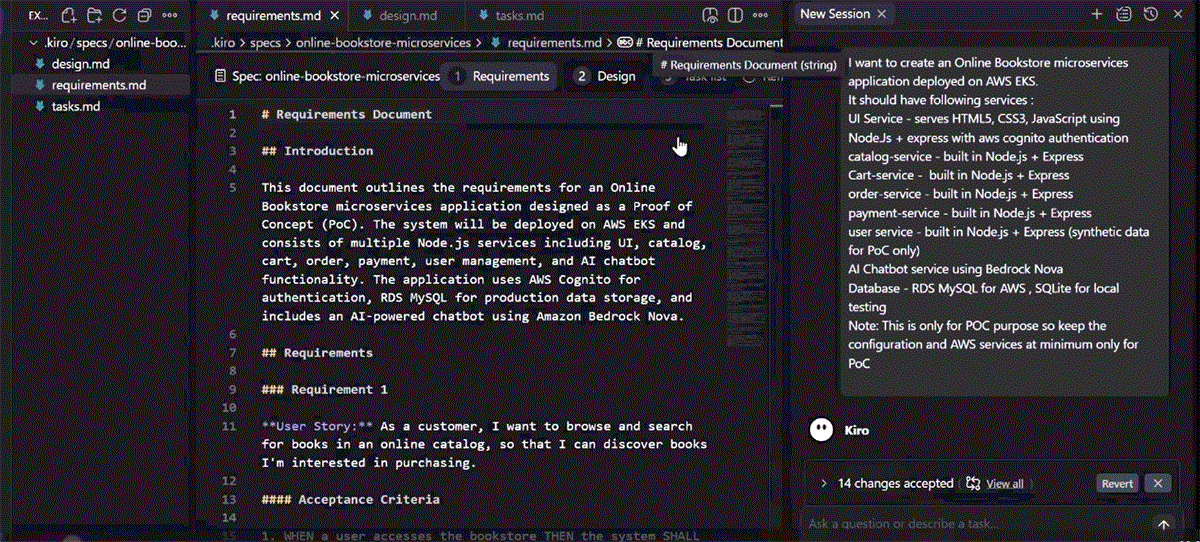Refresh the Explorer file tree
Screen dimensions: 1200x542
pyautogui.click(x=119, y=15)
